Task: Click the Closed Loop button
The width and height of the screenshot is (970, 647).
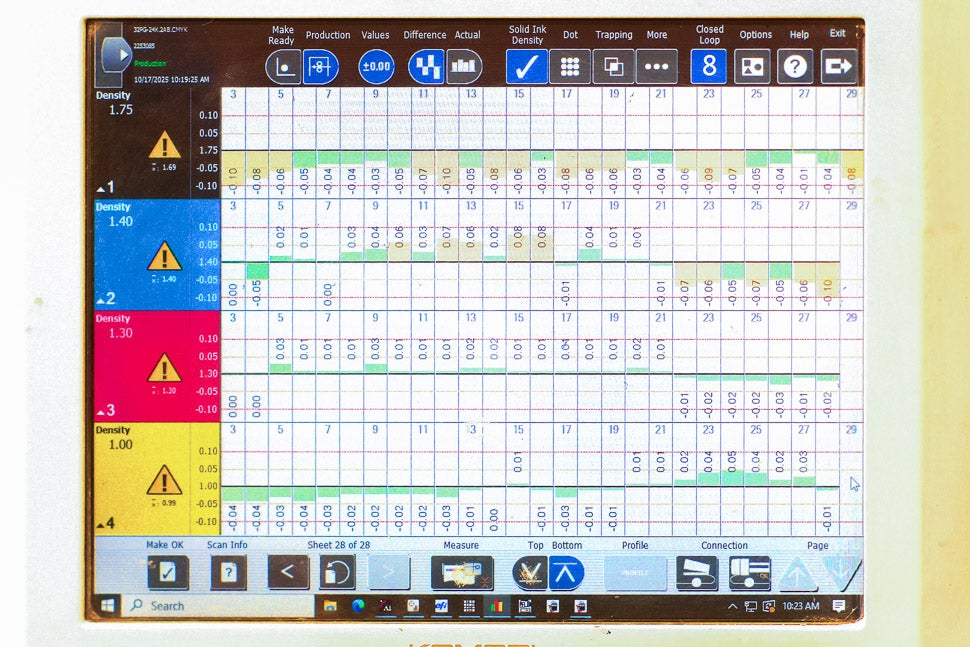Action: [x=709, y=67]
